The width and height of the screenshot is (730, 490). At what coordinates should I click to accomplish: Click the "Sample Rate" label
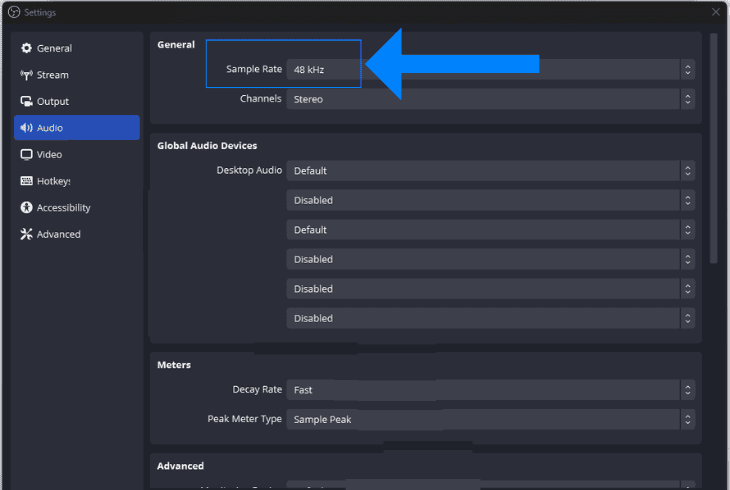point(254,69)
